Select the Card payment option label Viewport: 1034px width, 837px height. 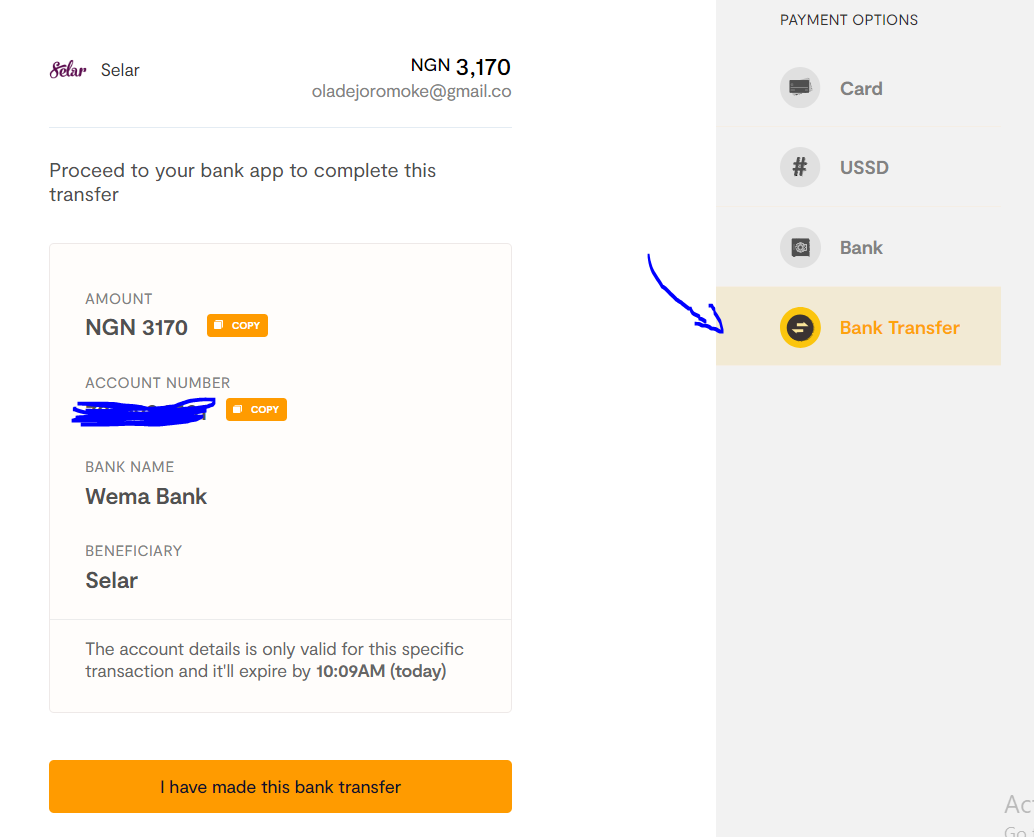[861, 88]
